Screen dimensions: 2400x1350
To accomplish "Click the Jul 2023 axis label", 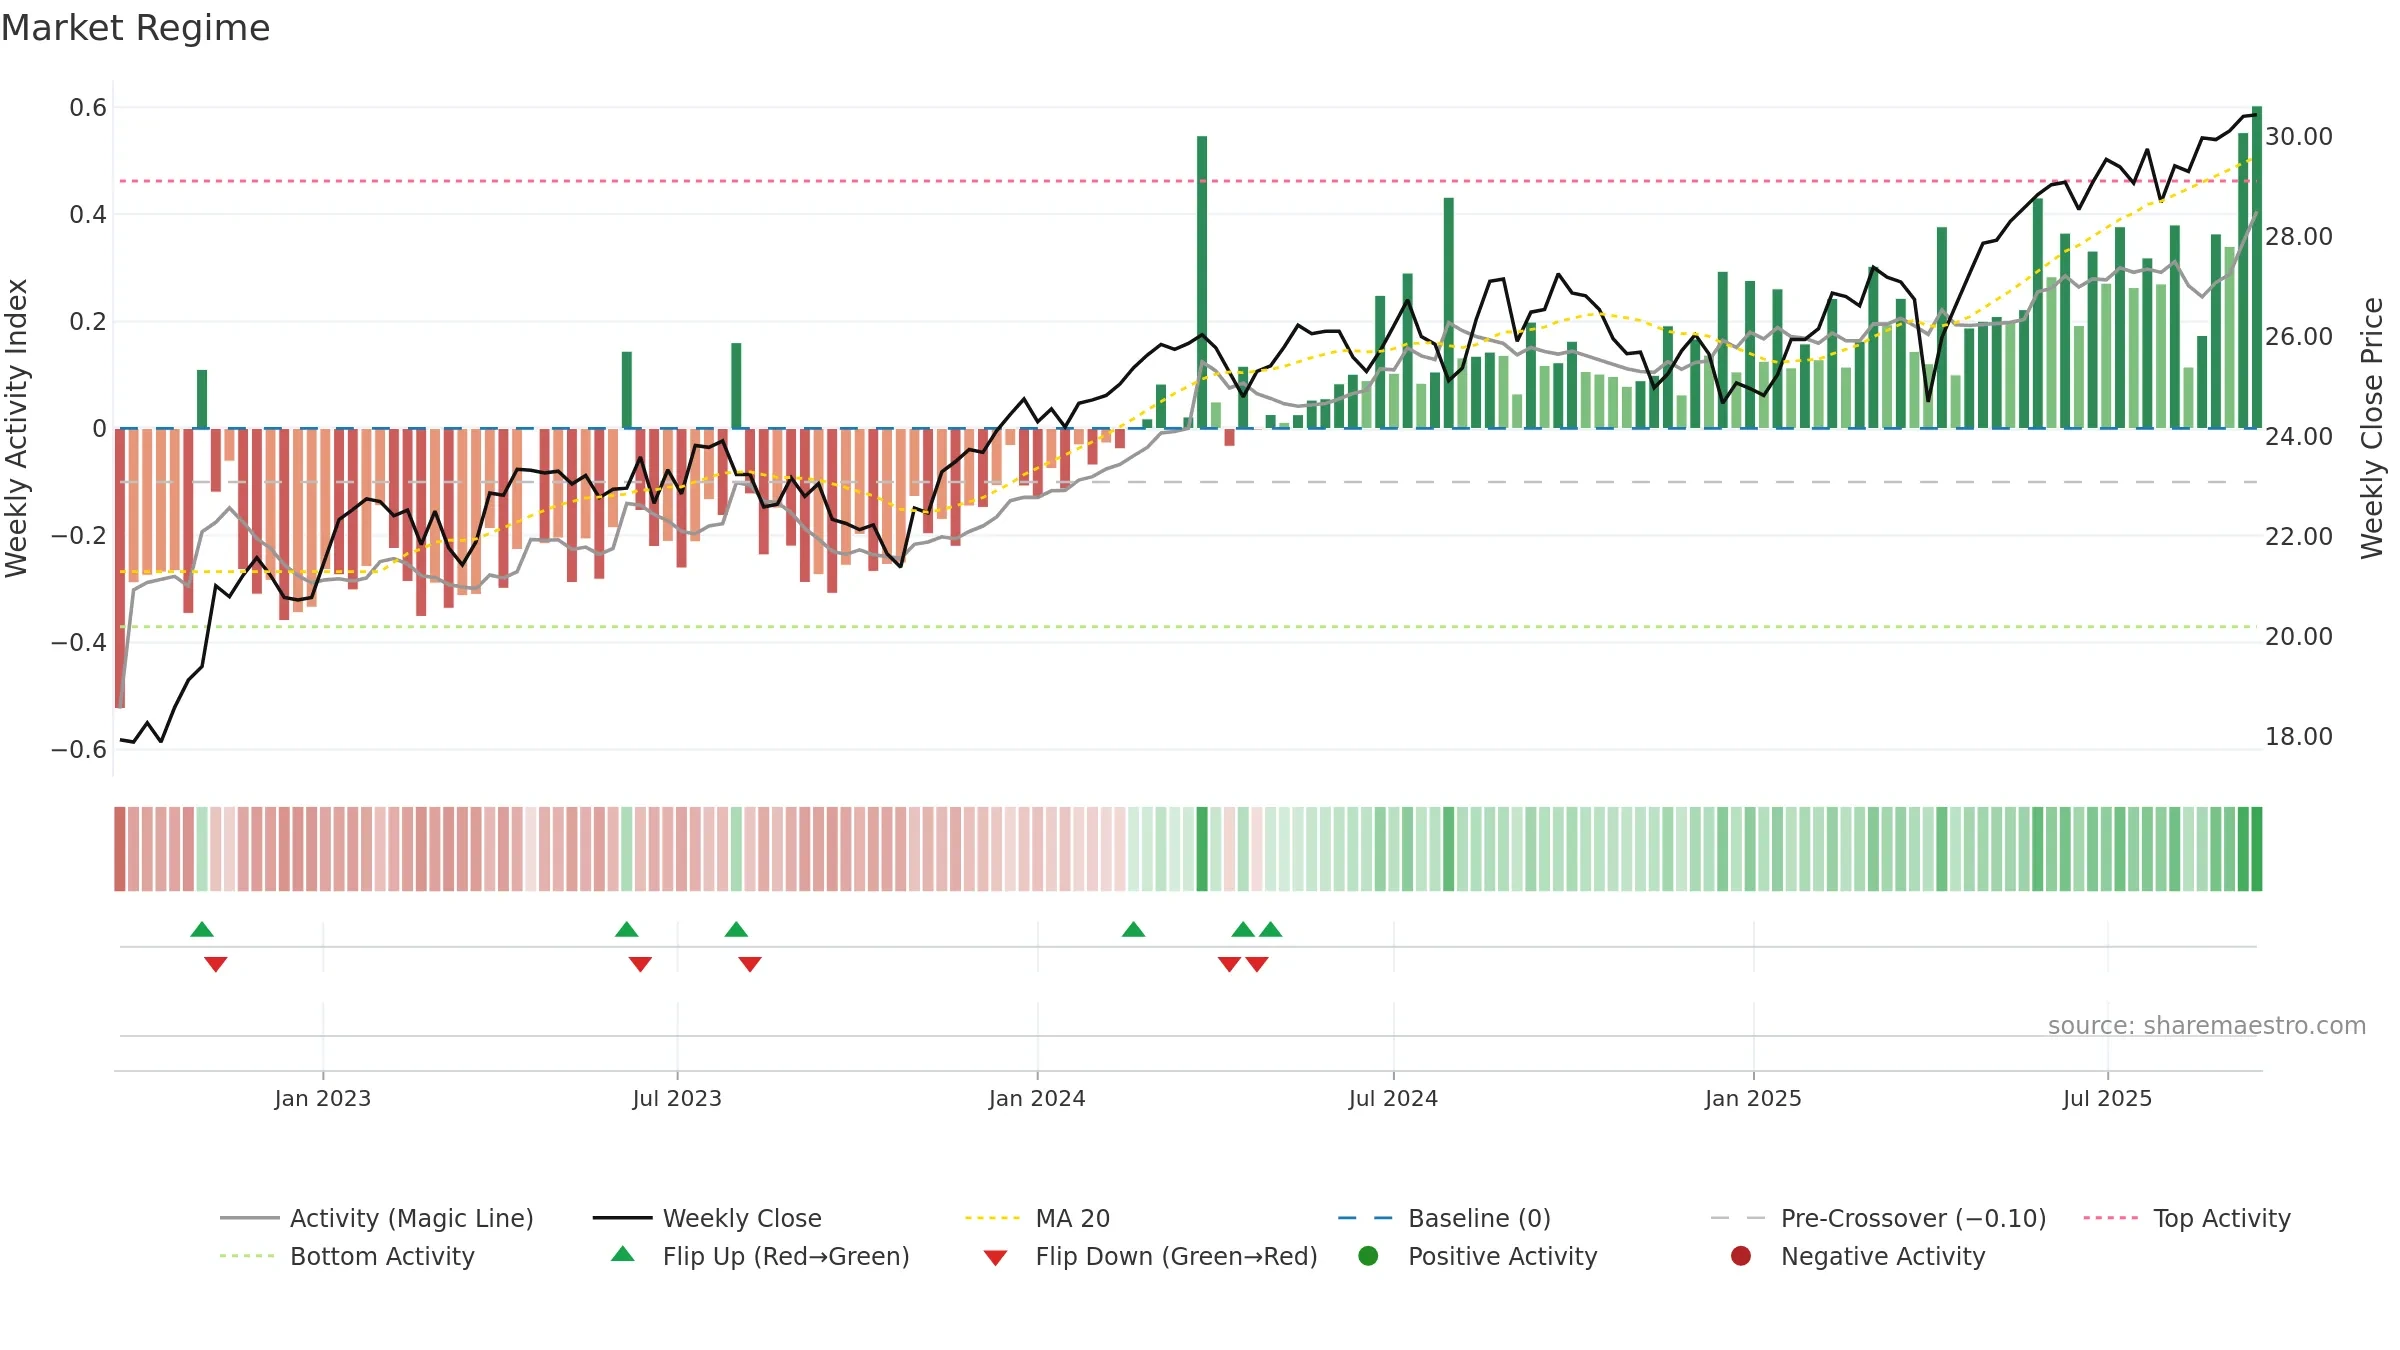I will (x=677, y=1099).
